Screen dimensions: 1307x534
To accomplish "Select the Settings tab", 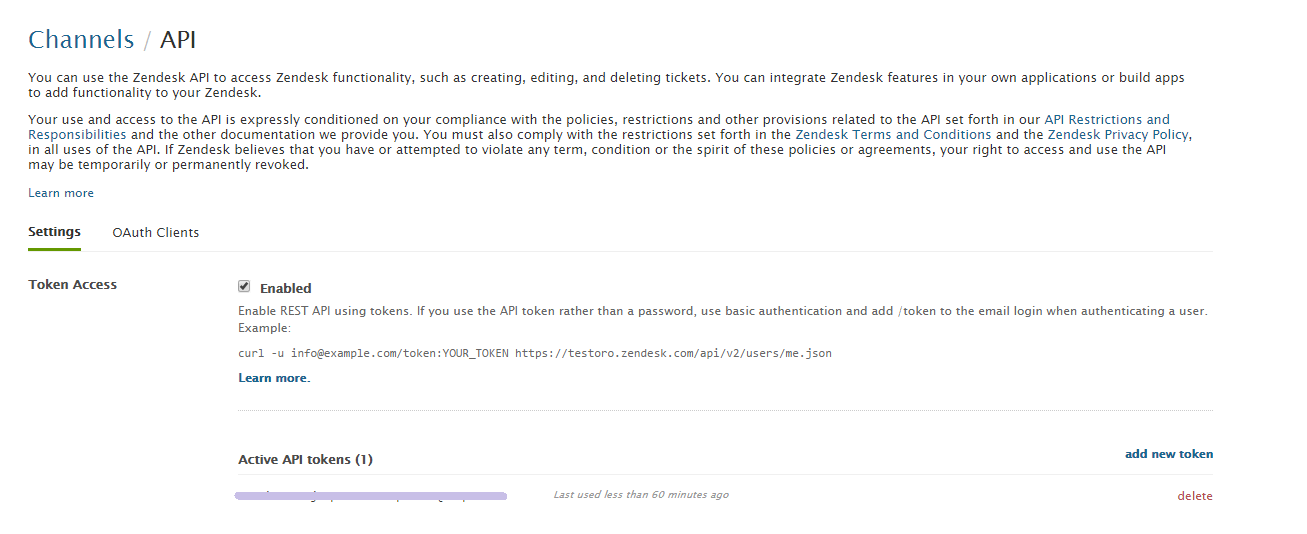I will tap(54, 232).
